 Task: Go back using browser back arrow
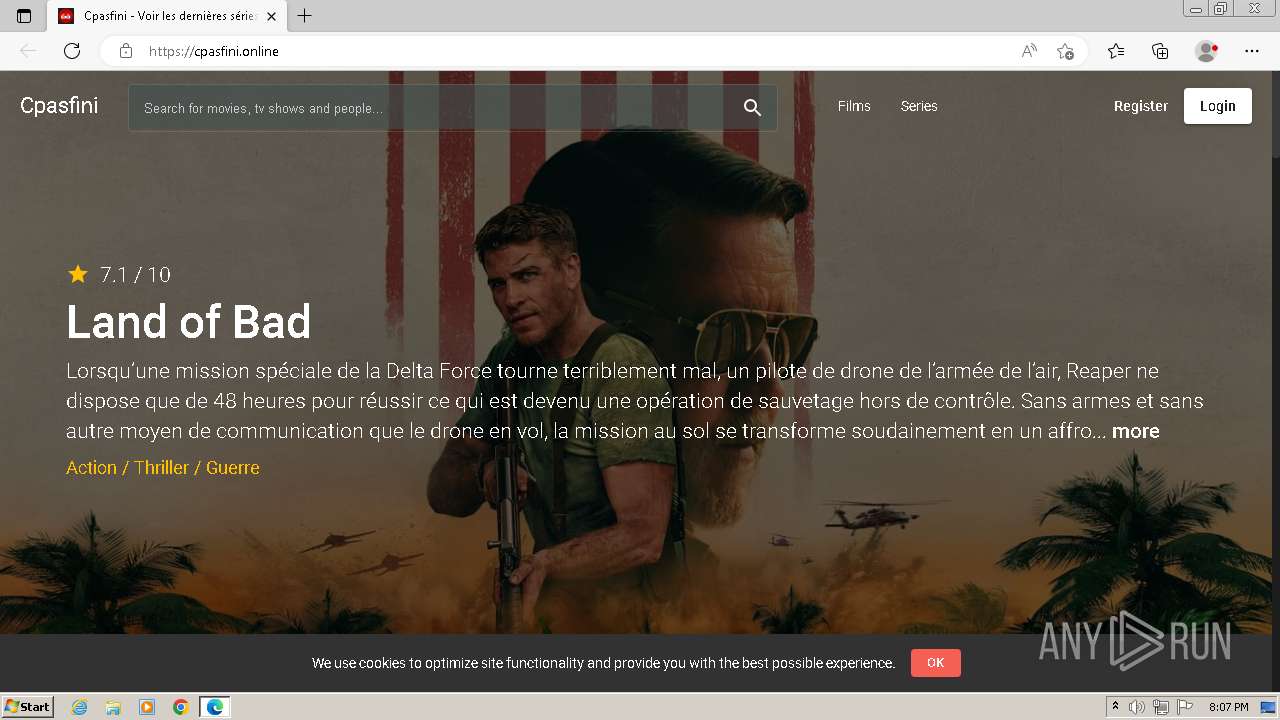coord(28,51)
